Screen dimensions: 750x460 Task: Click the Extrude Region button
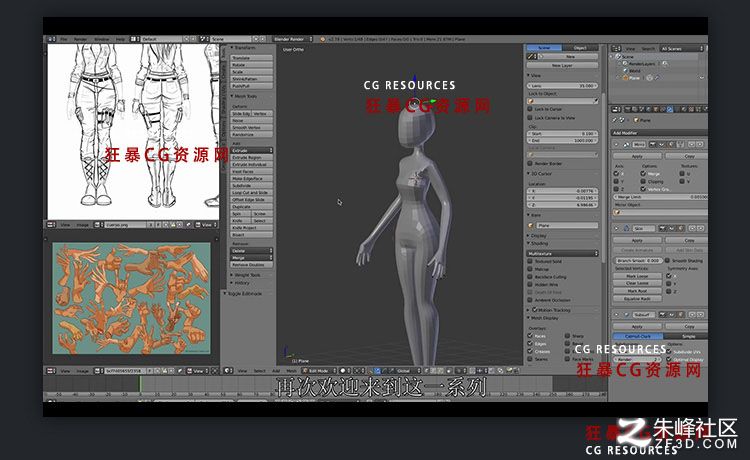click(252, 157)
